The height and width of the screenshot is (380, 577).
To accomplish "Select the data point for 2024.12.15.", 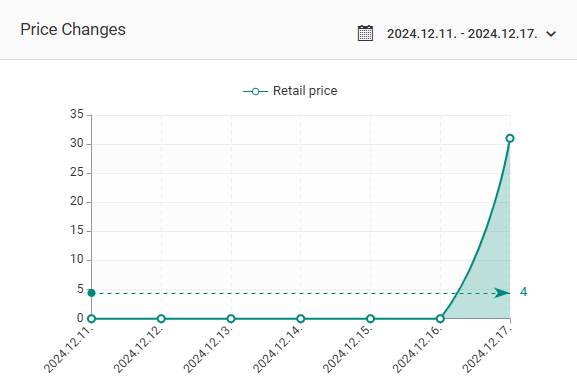I will pos(371,319).
